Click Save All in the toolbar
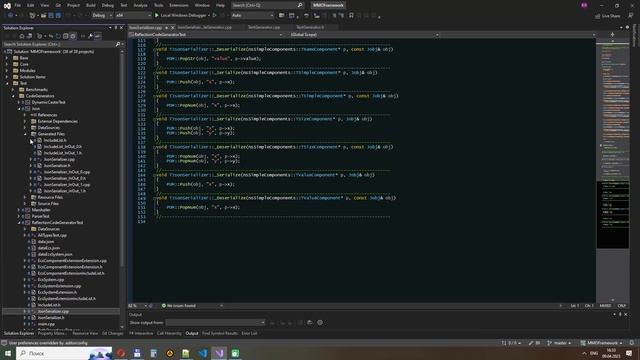This screenshot has height=360, width=640. (58, 16)
